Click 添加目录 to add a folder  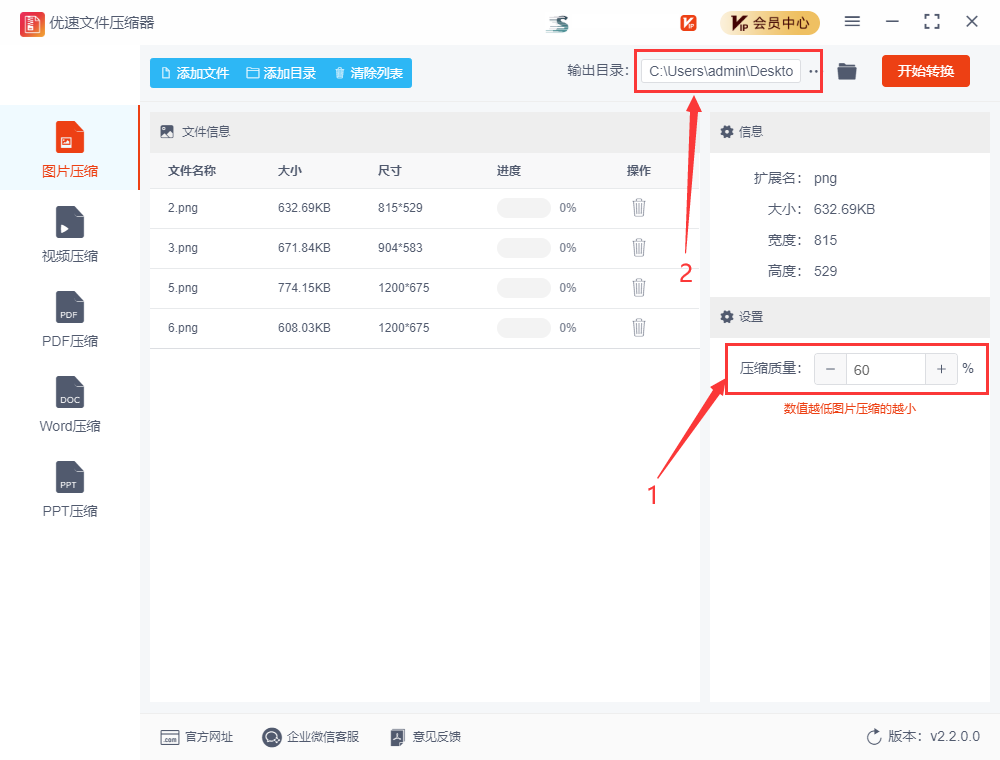pos(281,73)
